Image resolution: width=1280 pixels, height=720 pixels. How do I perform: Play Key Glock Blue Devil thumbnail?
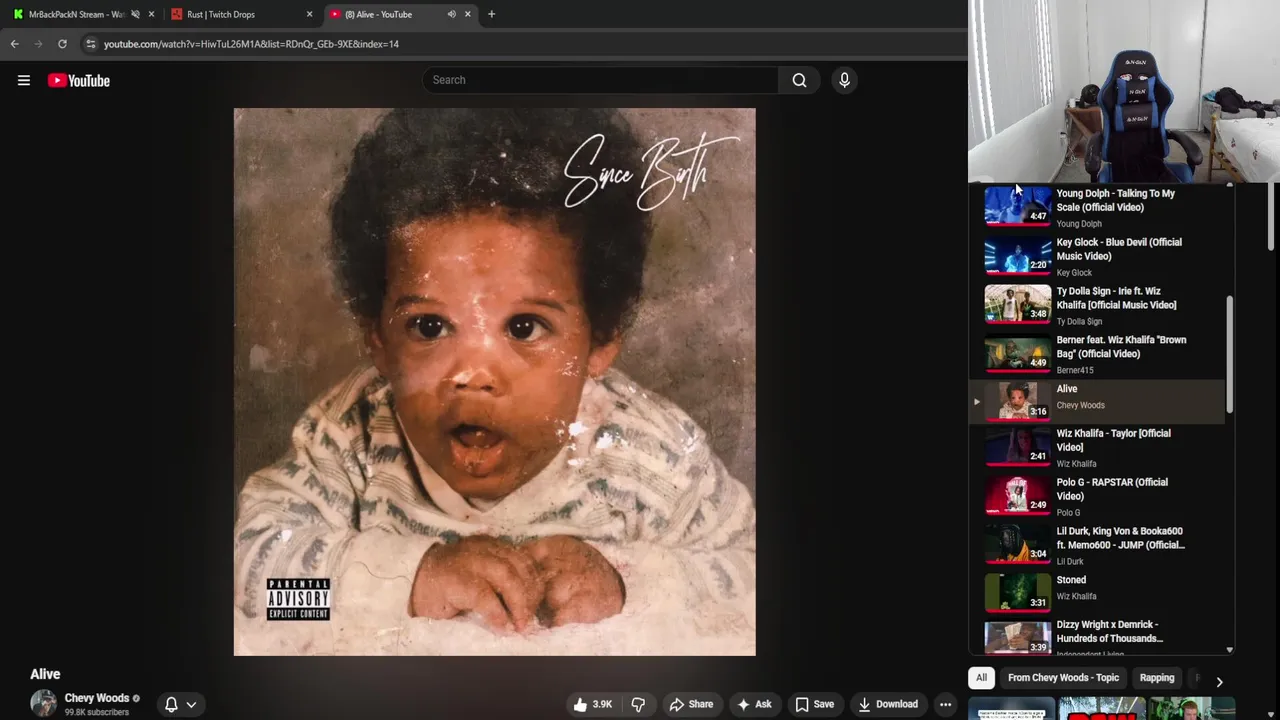coord(1017,254)
